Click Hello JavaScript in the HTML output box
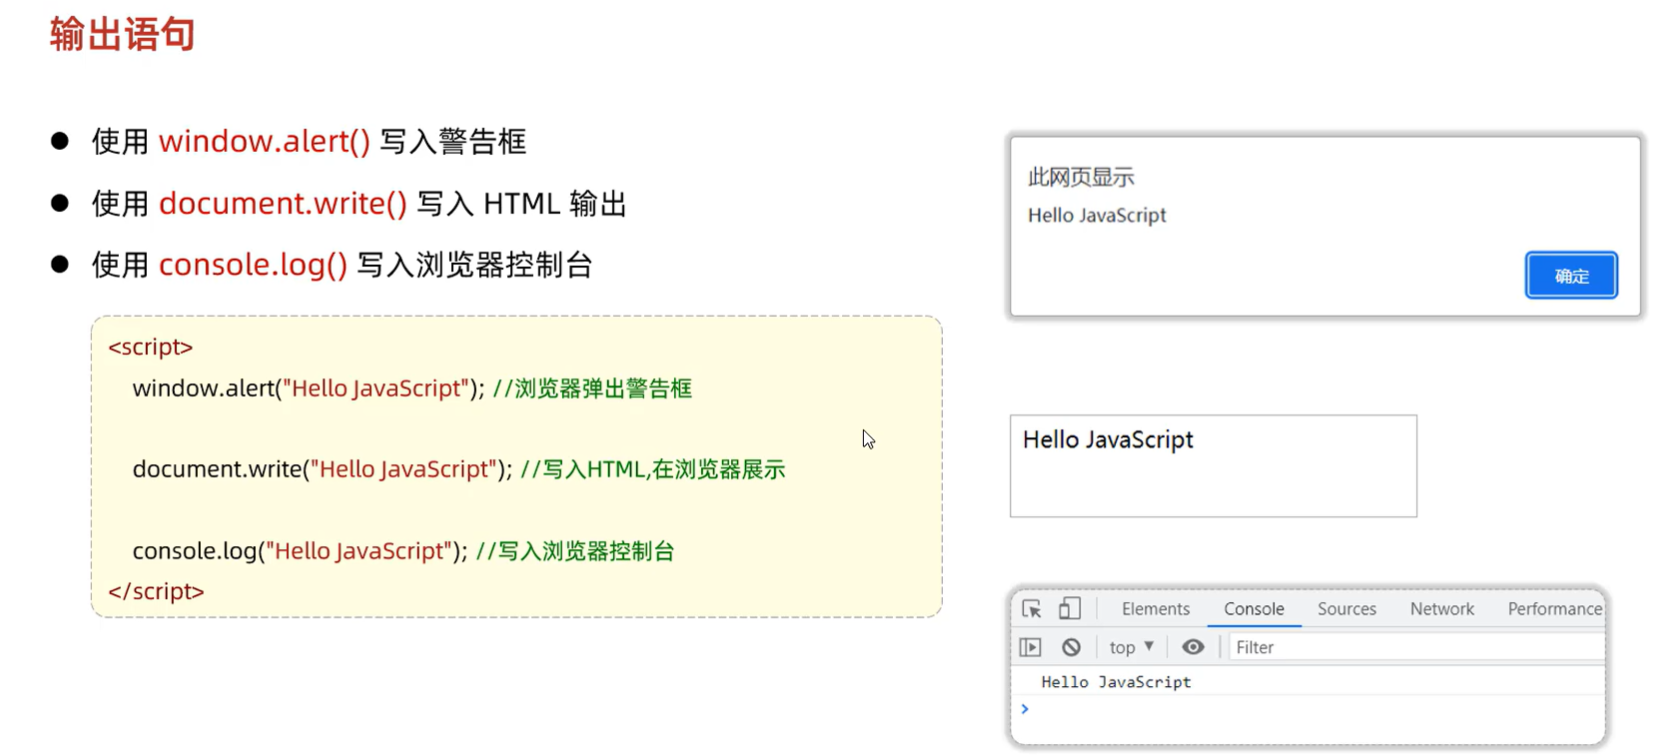Screen dimensions: 1666x755 1108,439
